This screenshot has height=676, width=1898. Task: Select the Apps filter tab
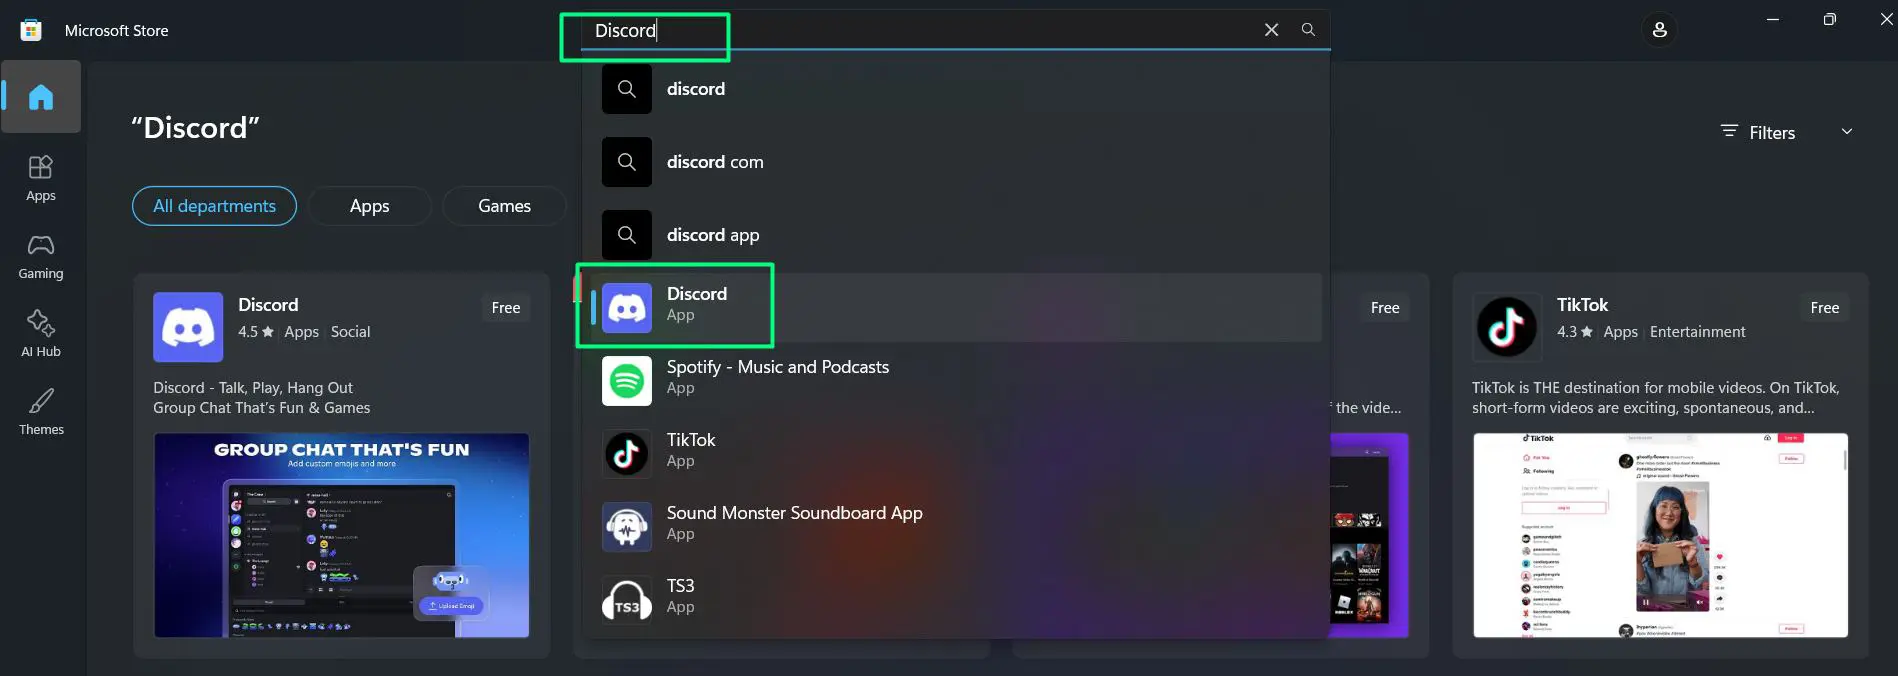pyautogui.click(x=370, y=206)
